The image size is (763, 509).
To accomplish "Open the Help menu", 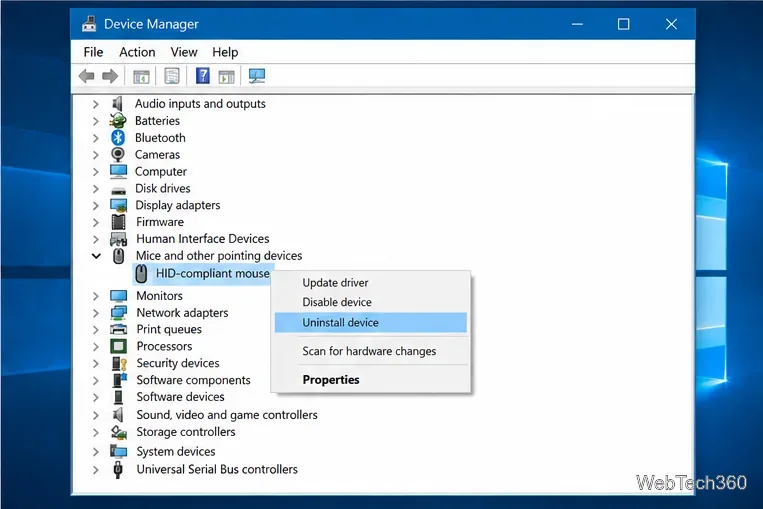I will pos(225,52).
